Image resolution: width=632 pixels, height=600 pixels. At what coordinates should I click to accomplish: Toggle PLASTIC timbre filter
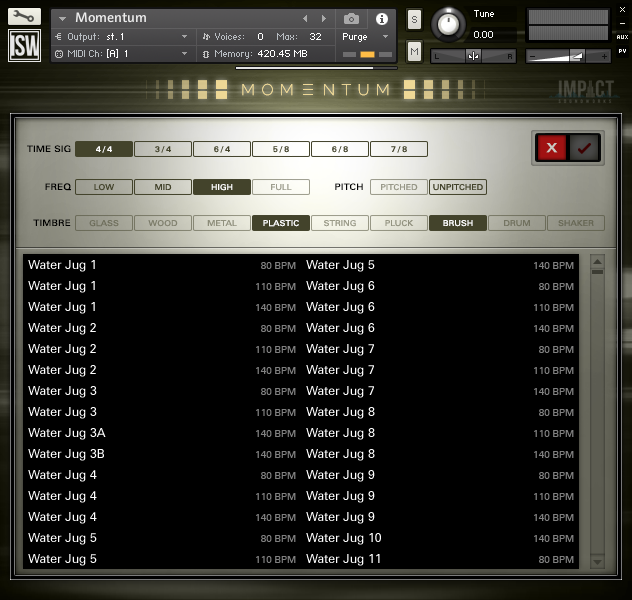281,223
